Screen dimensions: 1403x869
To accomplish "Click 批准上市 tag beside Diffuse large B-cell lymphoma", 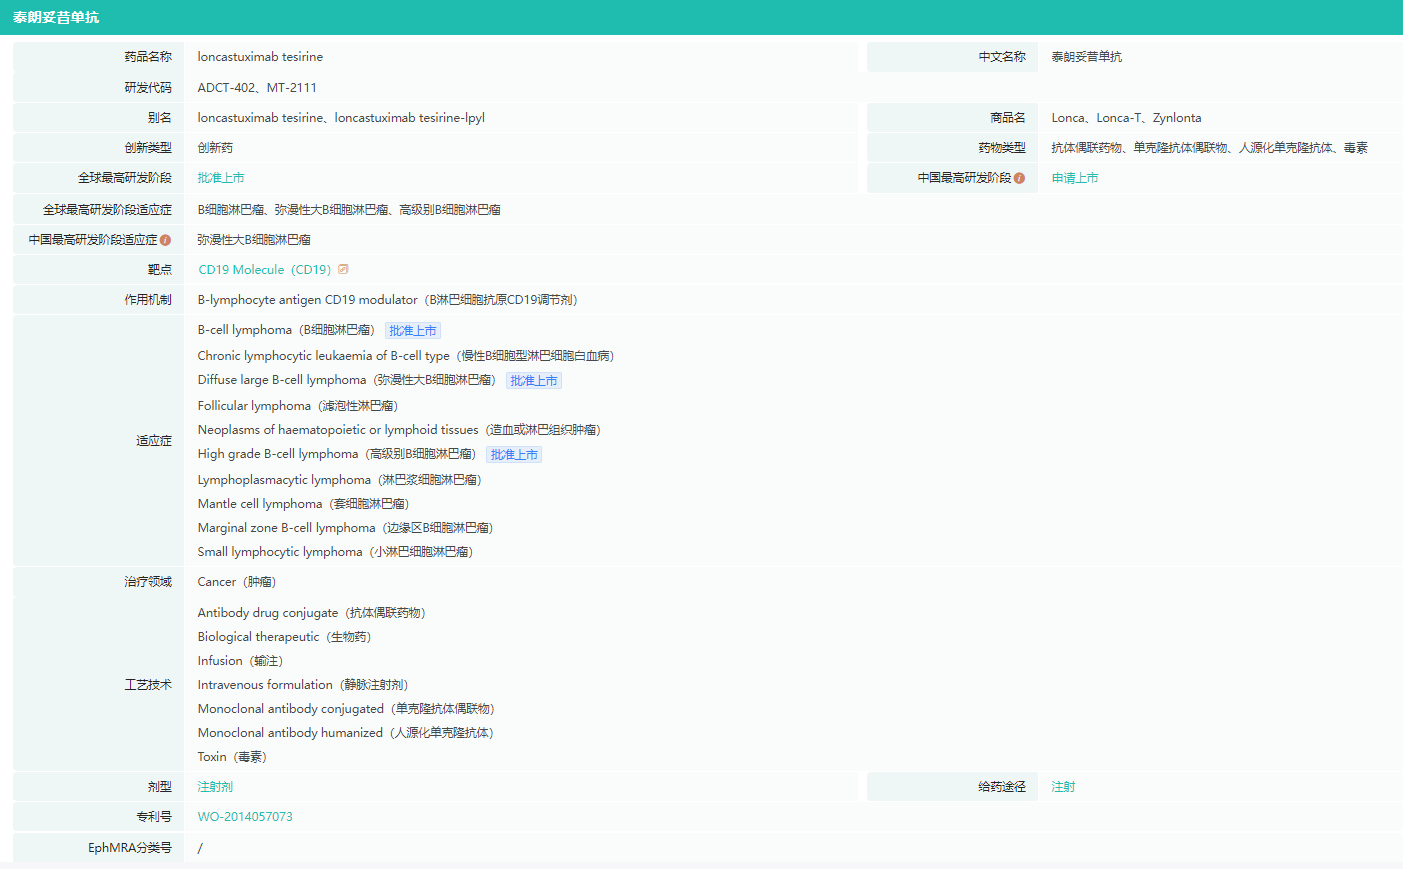I will pyautogui.click(x=533, y=381).
